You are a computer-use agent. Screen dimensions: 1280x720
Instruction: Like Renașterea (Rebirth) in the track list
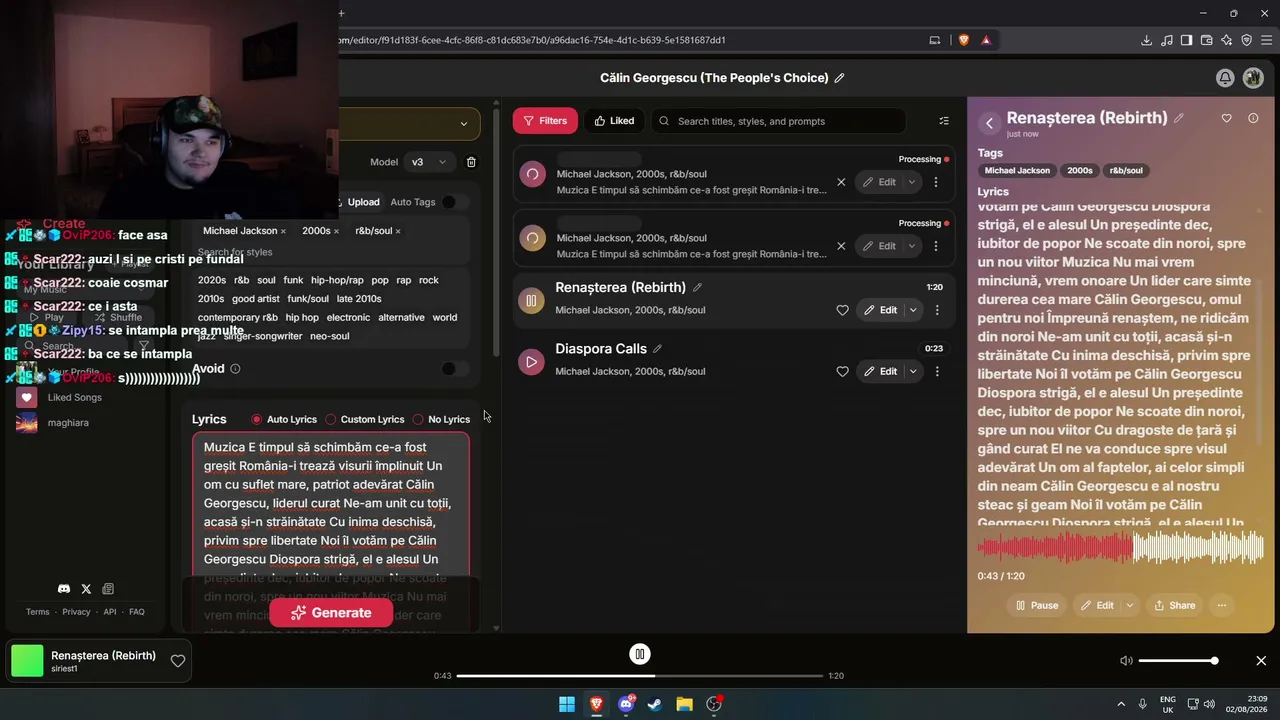tap(842, 310)
